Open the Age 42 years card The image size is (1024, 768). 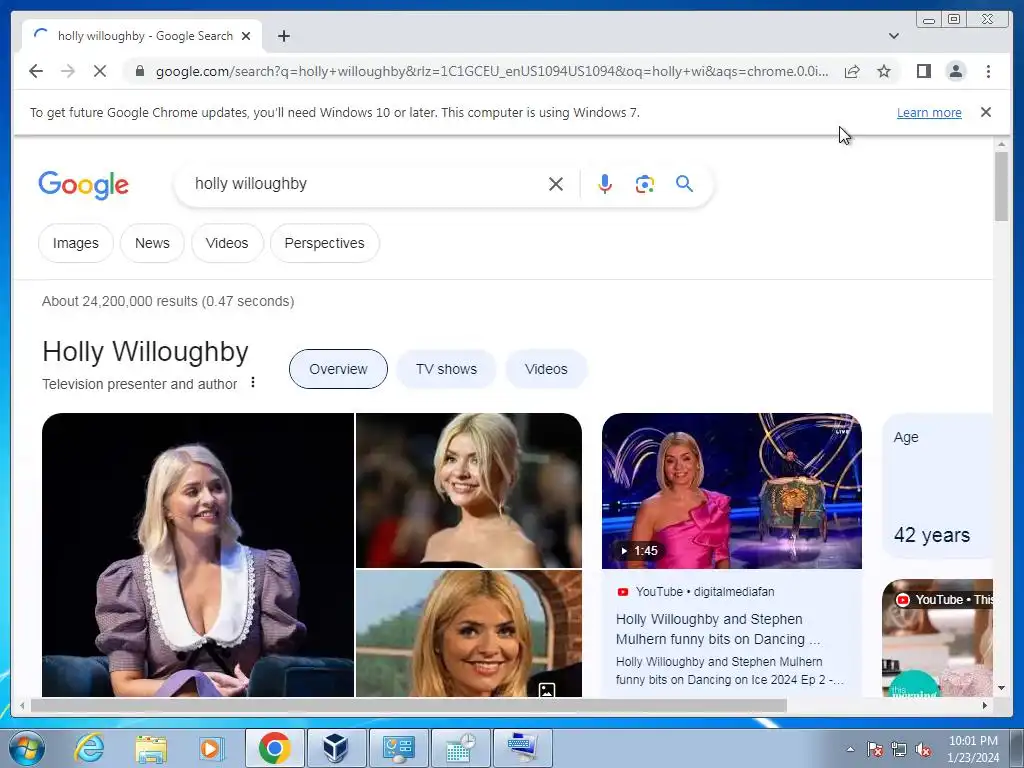[x=938, y=487]
